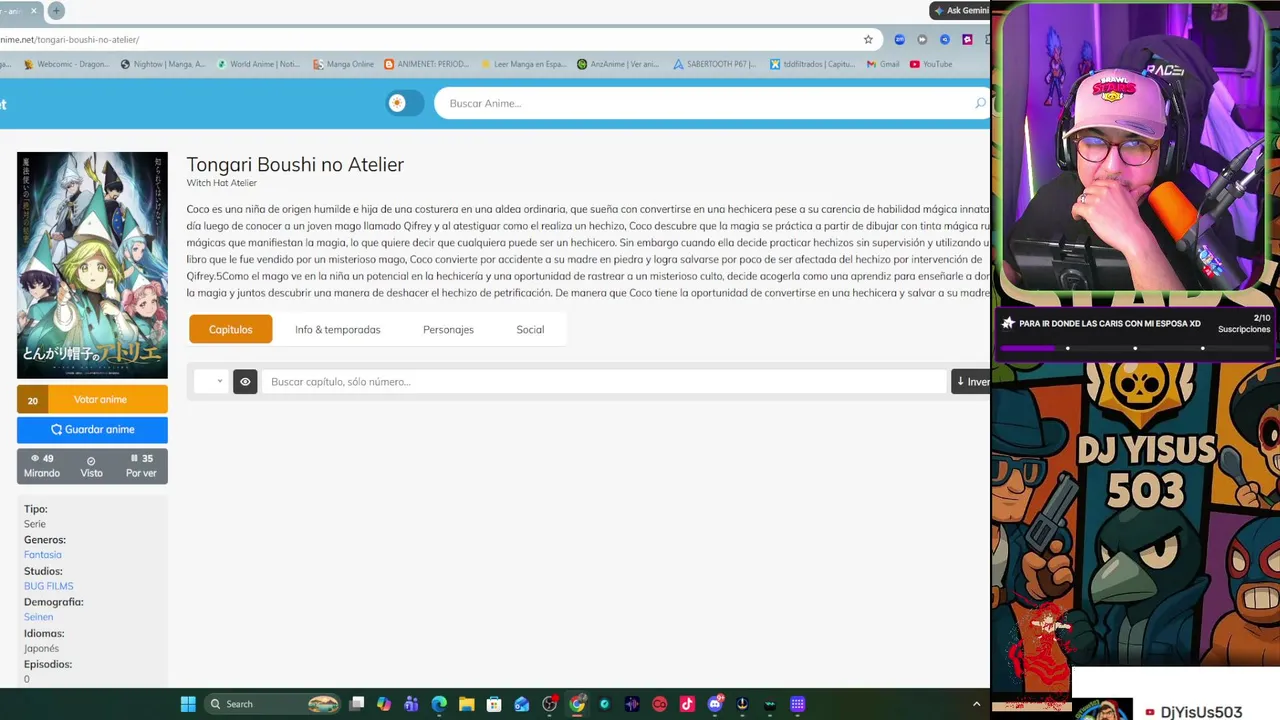Toggle the eye visibility button for chapters
Viewport: 1280px width, 720px height.
(245, 381)
